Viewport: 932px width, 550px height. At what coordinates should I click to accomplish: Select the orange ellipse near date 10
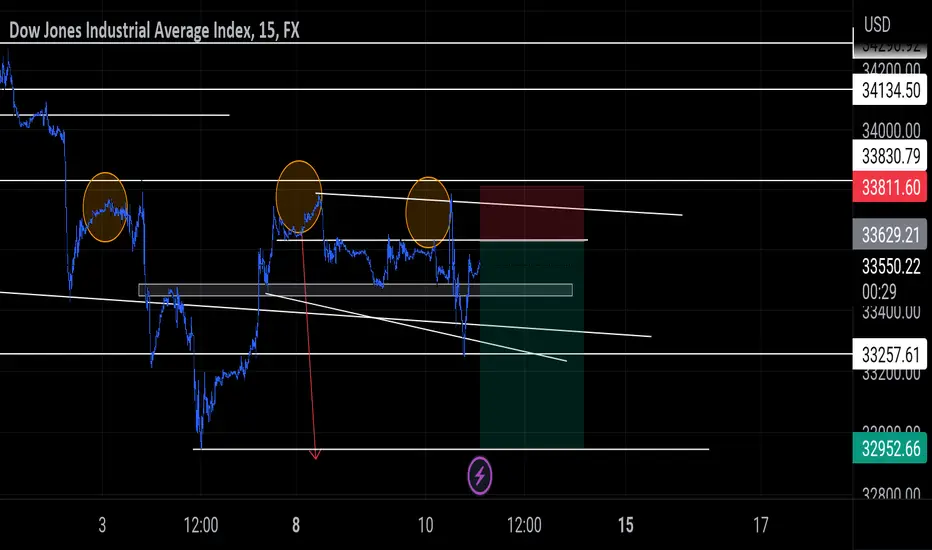click(428, 212)
